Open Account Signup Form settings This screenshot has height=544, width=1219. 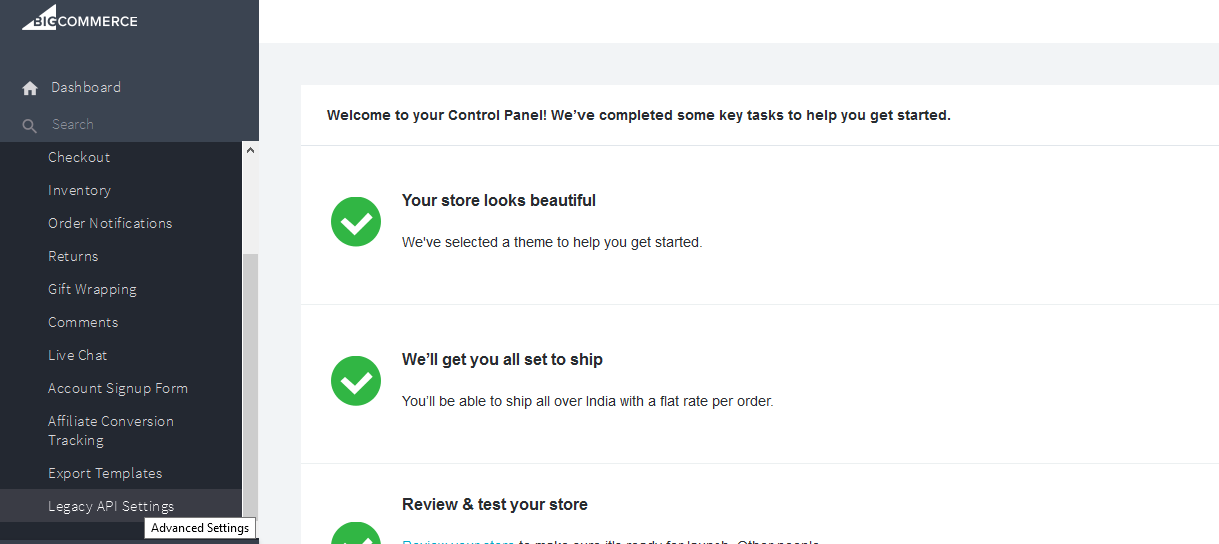coord(118,388)
